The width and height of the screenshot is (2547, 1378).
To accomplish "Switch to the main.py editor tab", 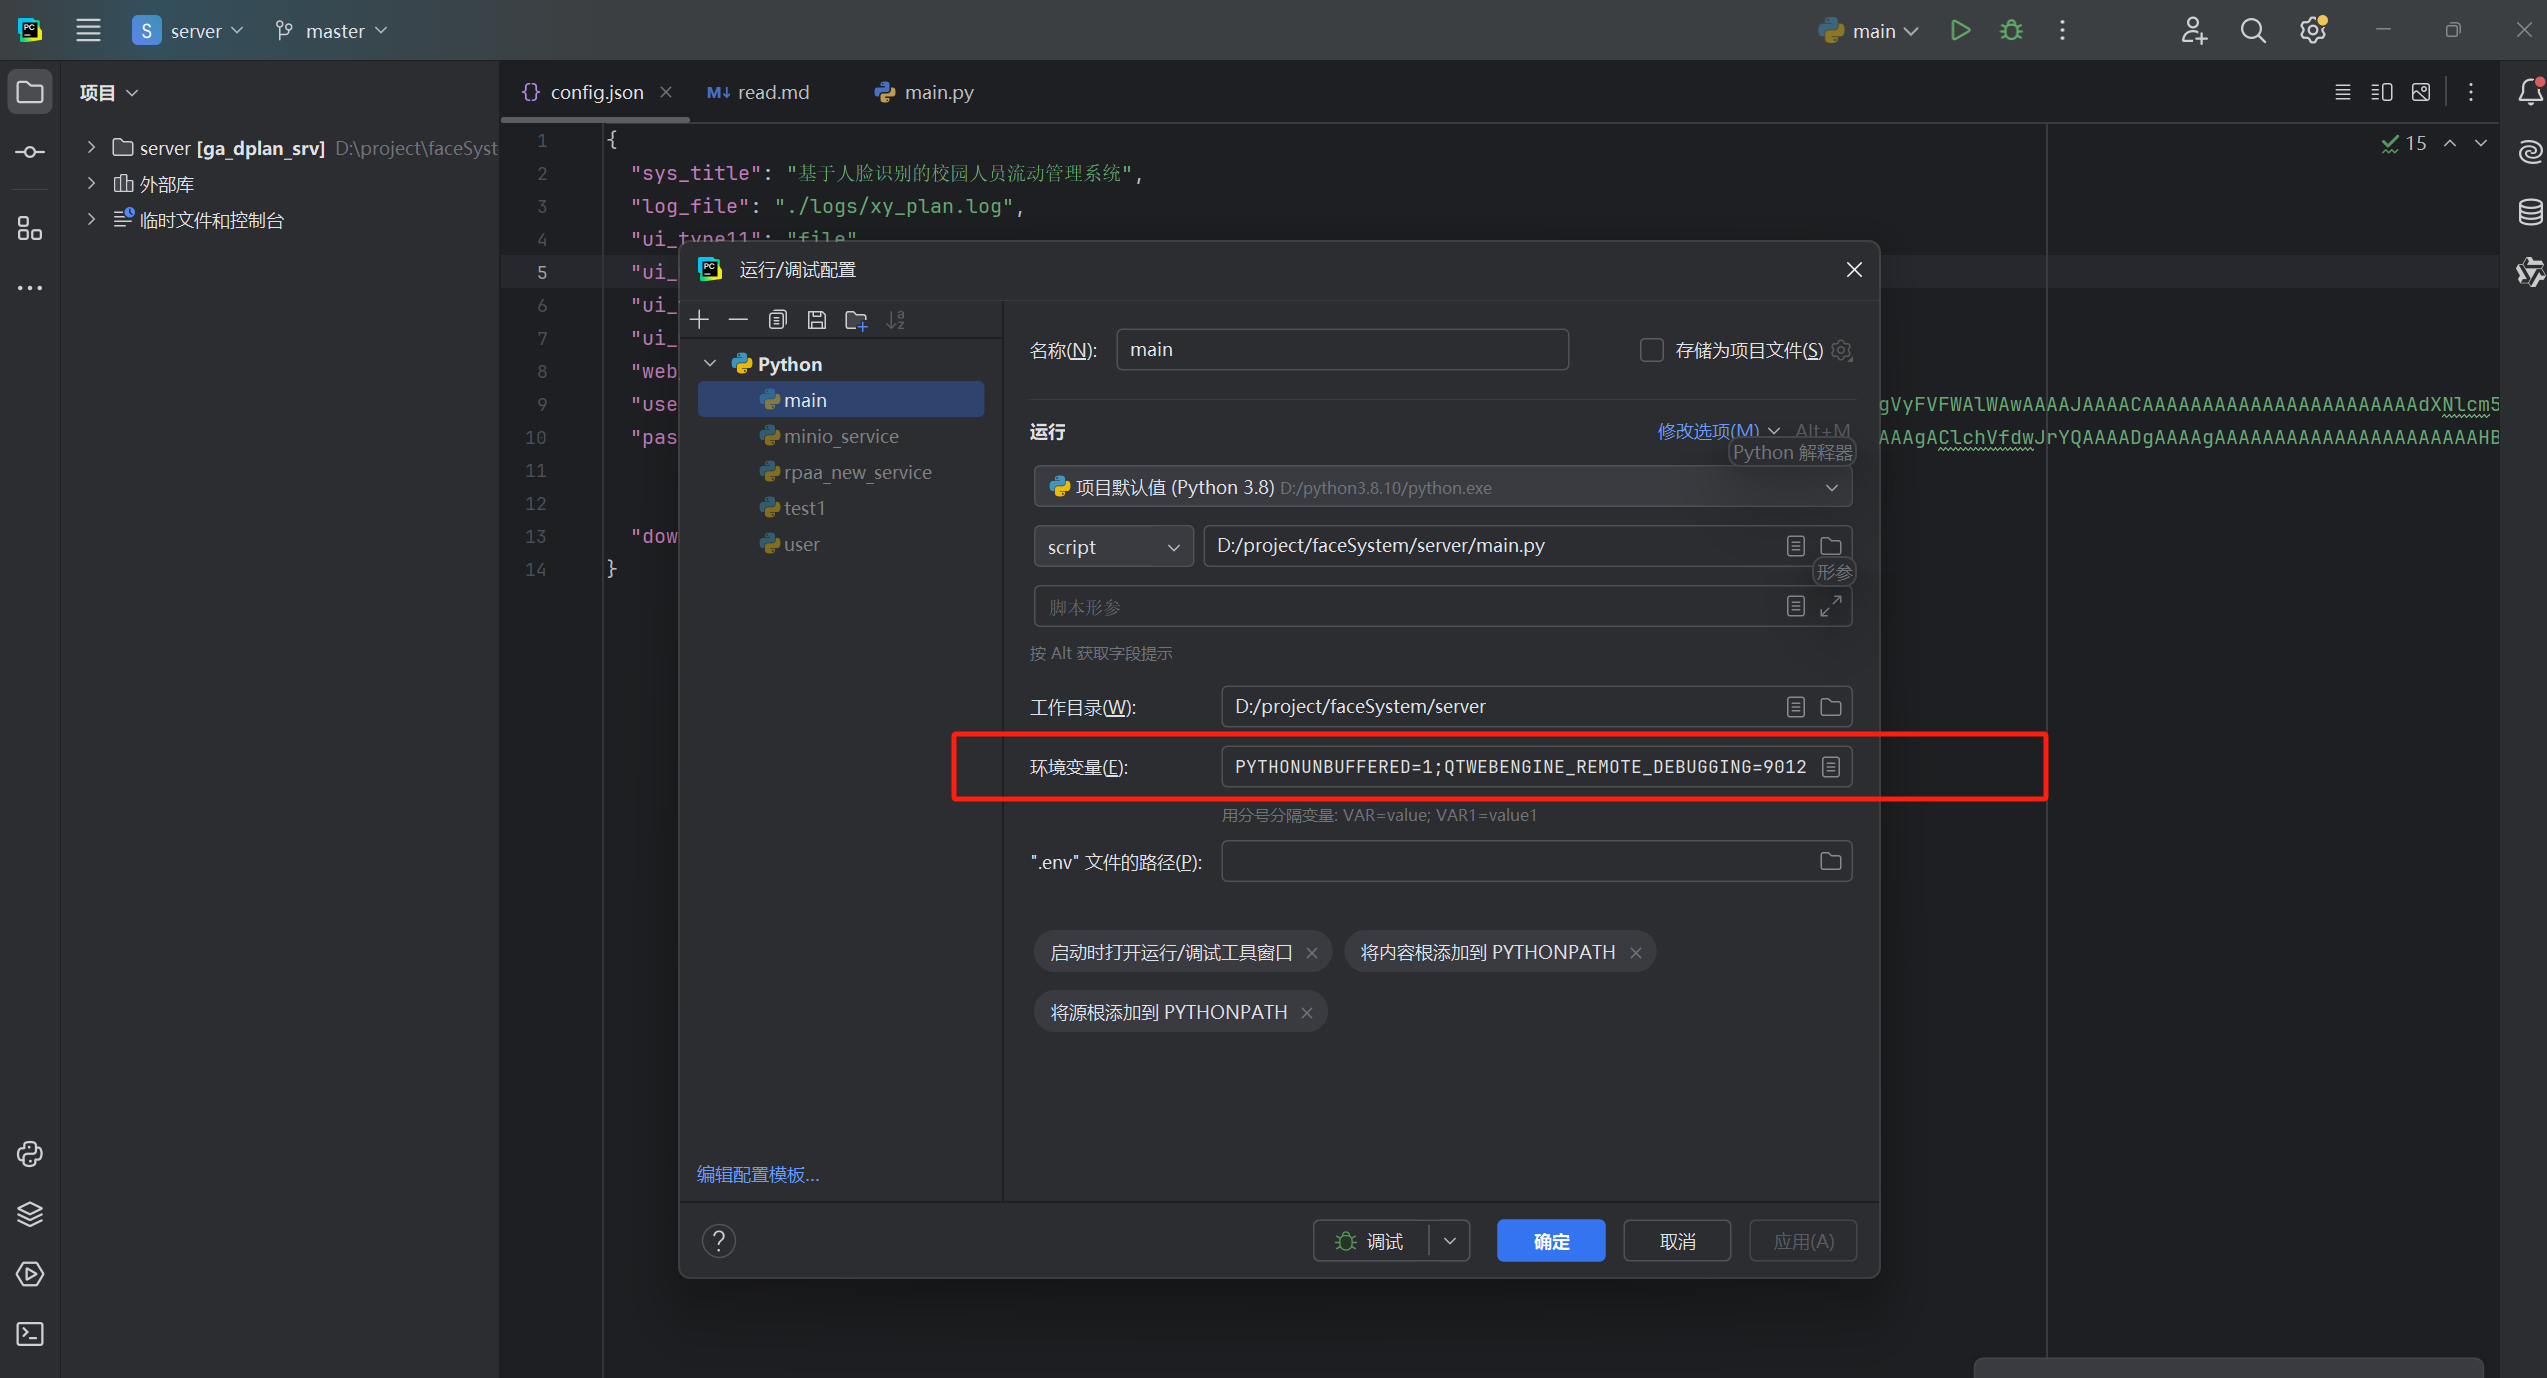I will click(925, 92).
